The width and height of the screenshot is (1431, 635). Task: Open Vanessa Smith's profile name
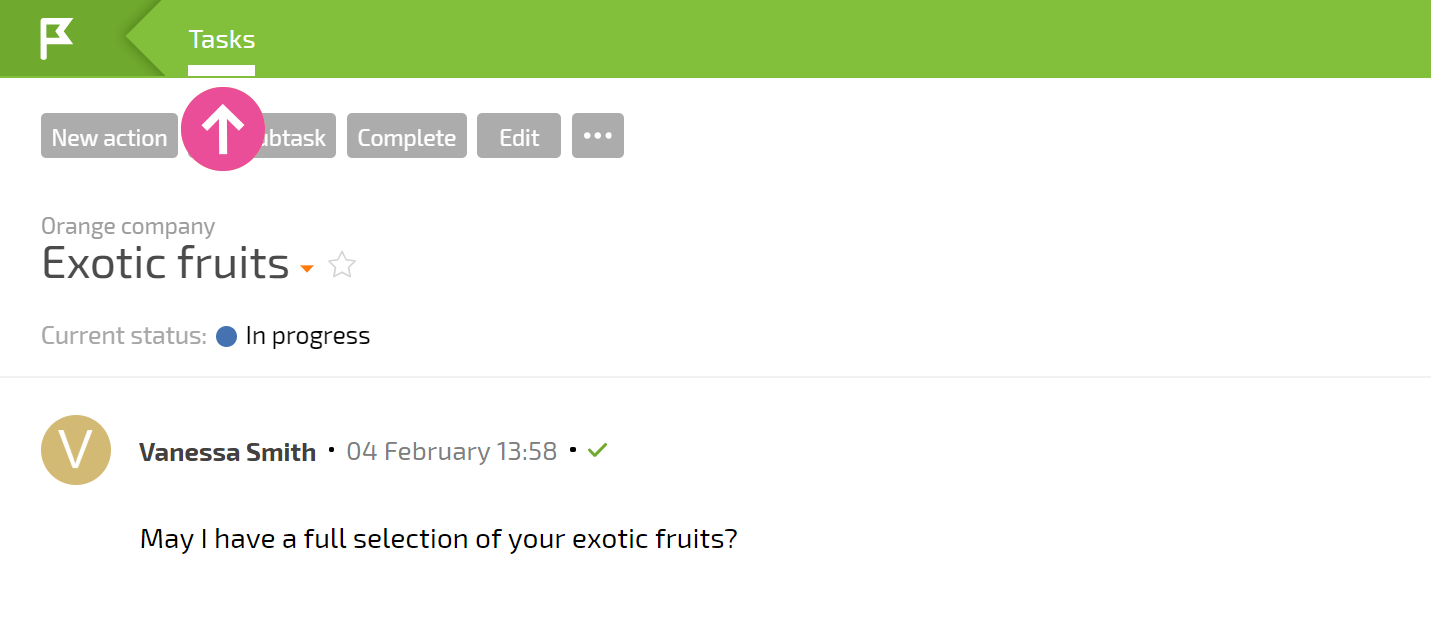(228, 452)
